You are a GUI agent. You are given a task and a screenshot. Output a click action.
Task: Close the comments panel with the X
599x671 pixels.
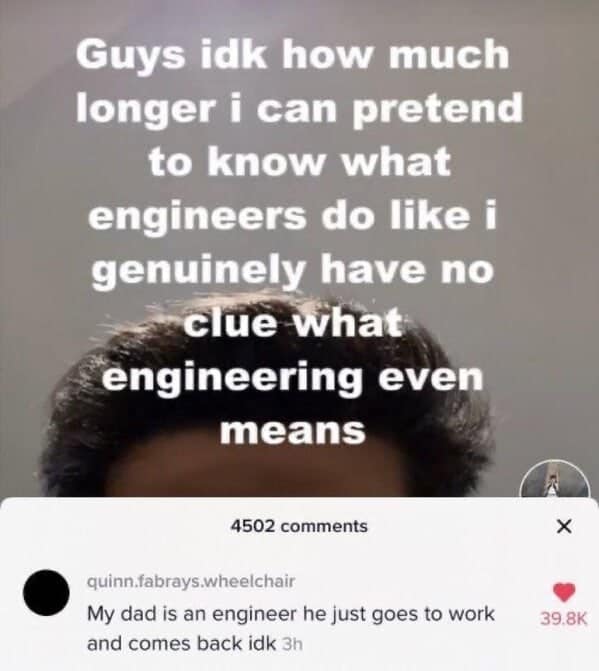565,526
